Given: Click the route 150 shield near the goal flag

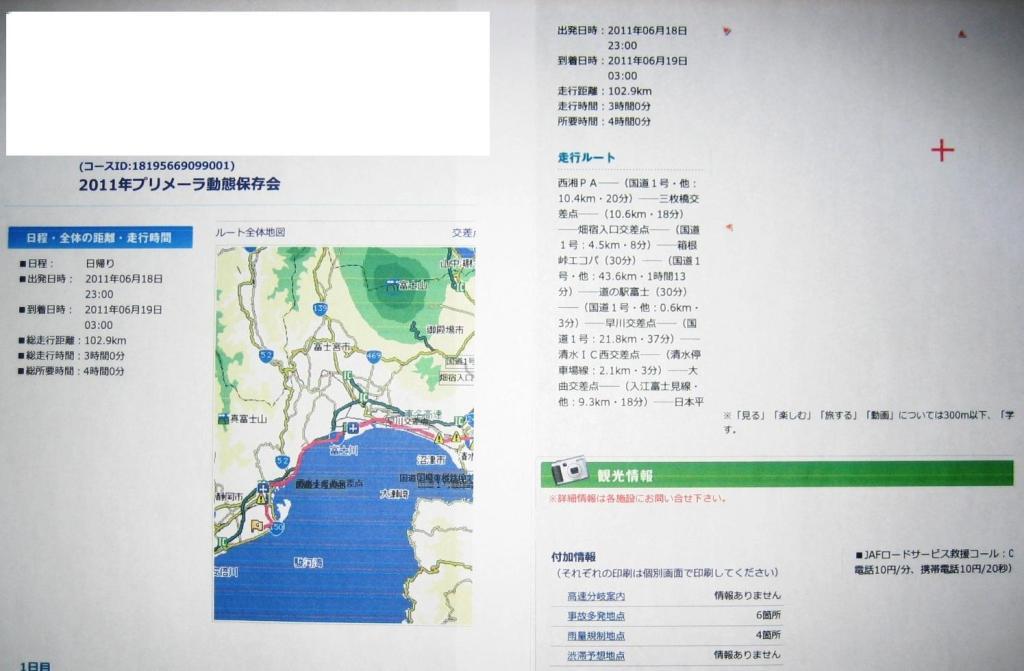Looking at the screenshot, I should (278, 527).
